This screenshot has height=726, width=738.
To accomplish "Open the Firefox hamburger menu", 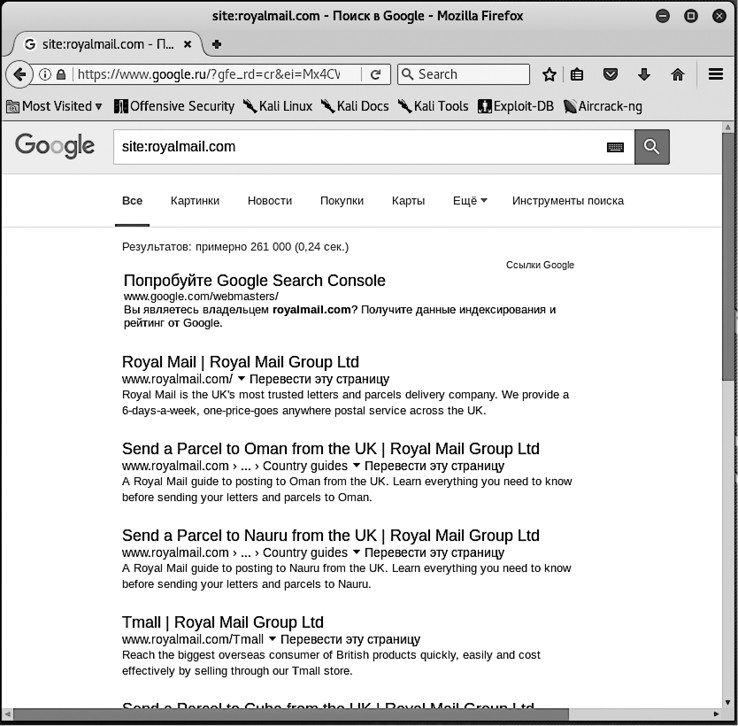I will tap(715, 74).
